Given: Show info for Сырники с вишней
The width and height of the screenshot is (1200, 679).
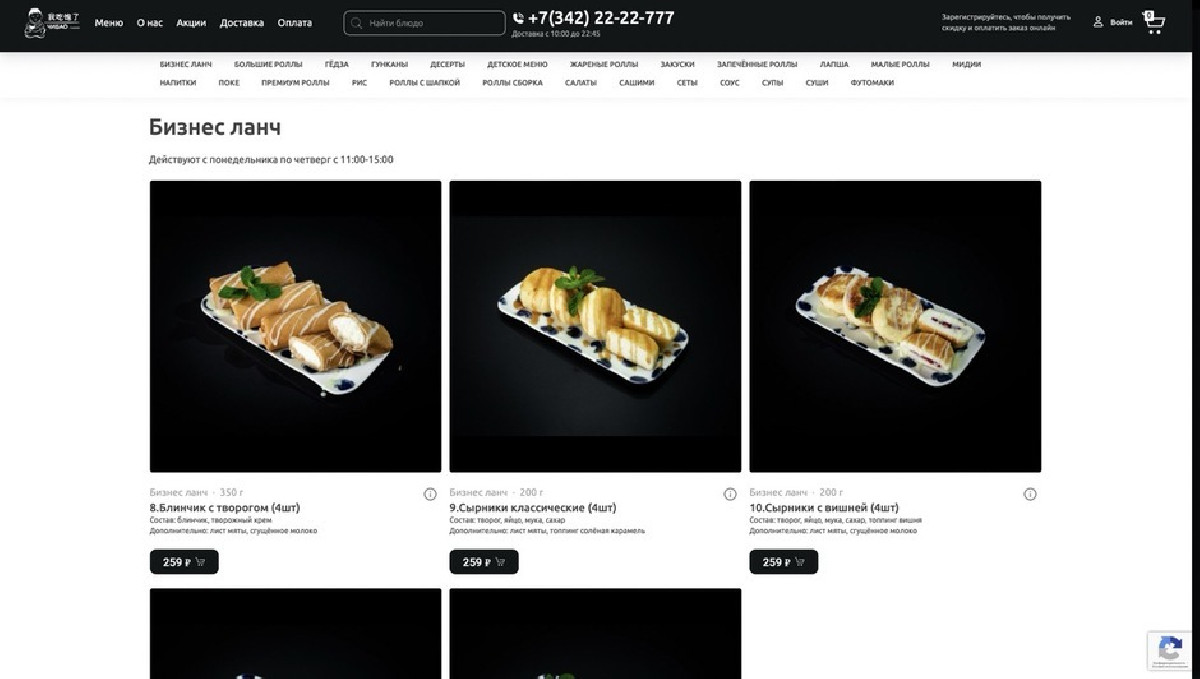Looking at the screenshot, I should pos(1030,494).
